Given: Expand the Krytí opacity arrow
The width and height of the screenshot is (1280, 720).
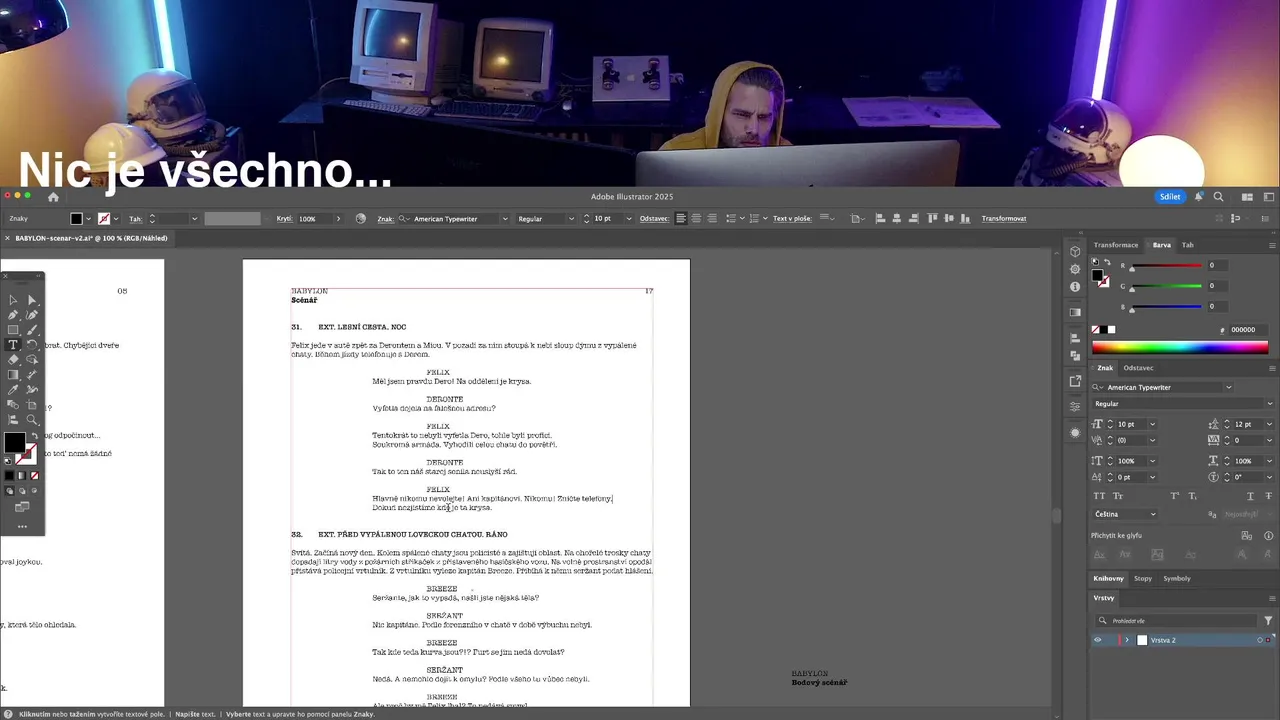Looking at the screenshot, I should coord(338,218).
